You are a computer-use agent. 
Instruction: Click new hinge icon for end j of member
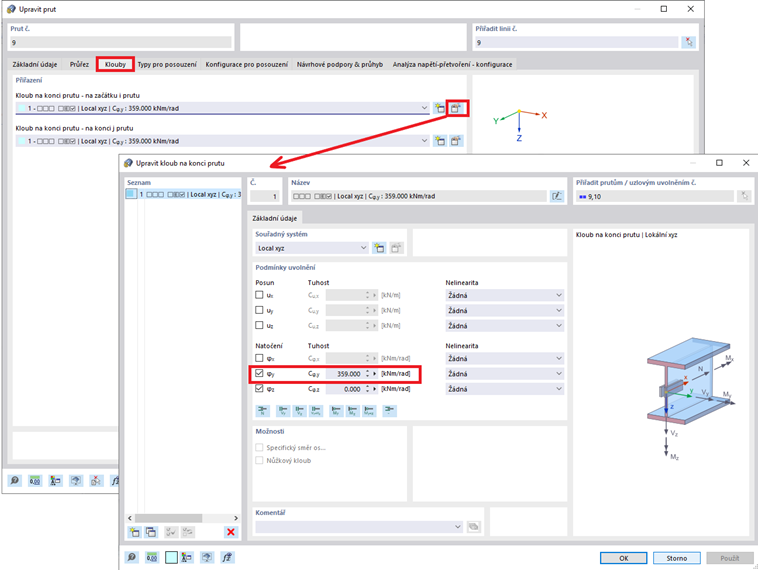point(440,141)
